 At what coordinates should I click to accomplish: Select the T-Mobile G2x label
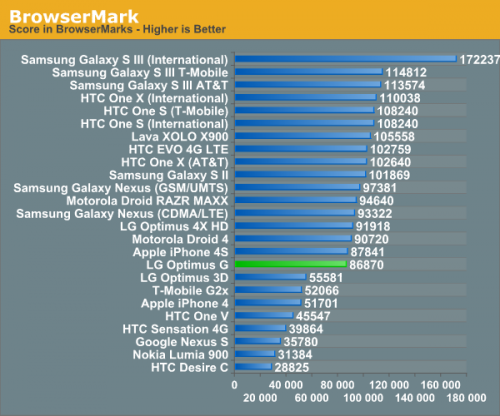click(190, 291)
